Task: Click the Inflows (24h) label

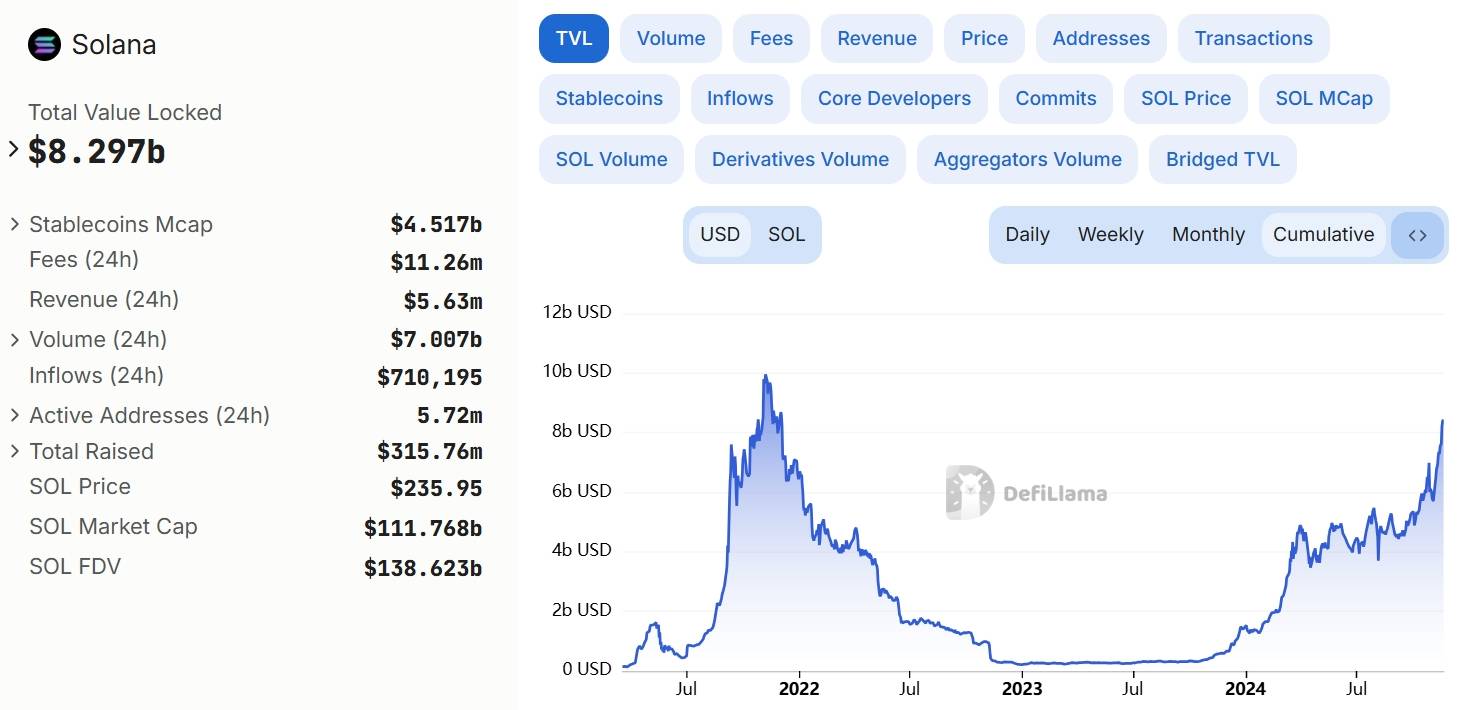Action: [96, 376]
